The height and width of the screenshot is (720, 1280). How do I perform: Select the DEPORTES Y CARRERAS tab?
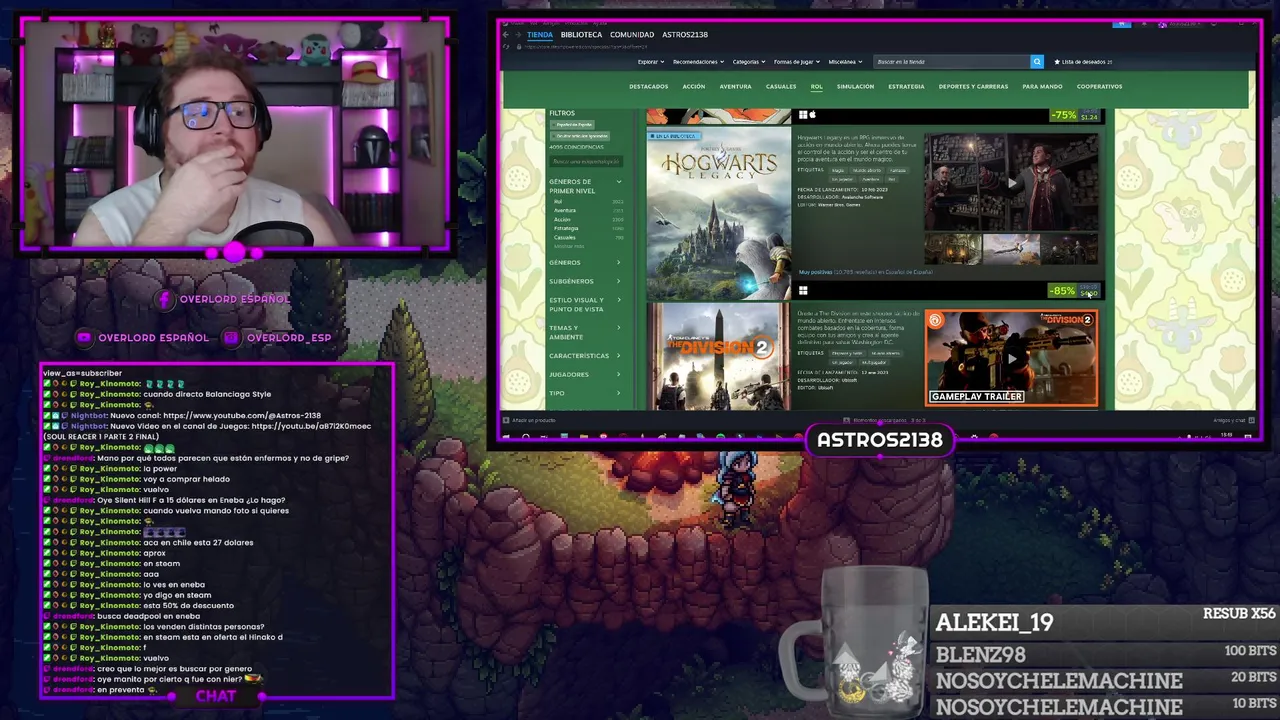coord(973,86)
